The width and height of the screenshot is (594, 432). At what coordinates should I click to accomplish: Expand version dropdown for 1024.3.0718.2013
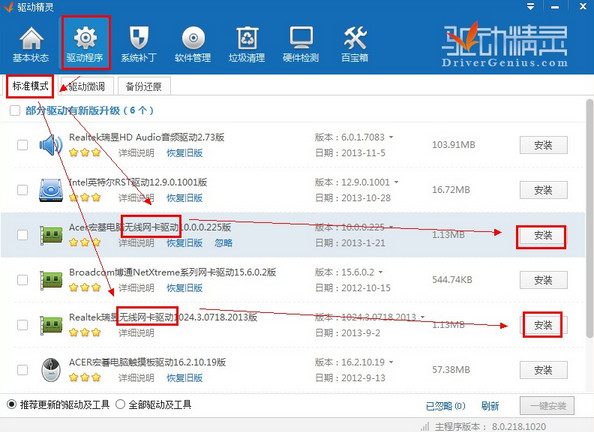[422, 317]
